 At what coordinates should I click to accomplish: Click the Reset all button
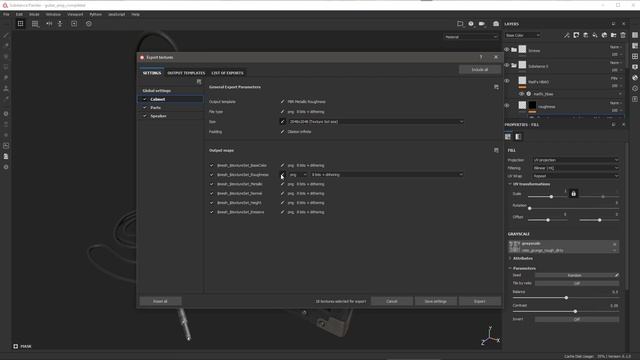pos(160,301)
